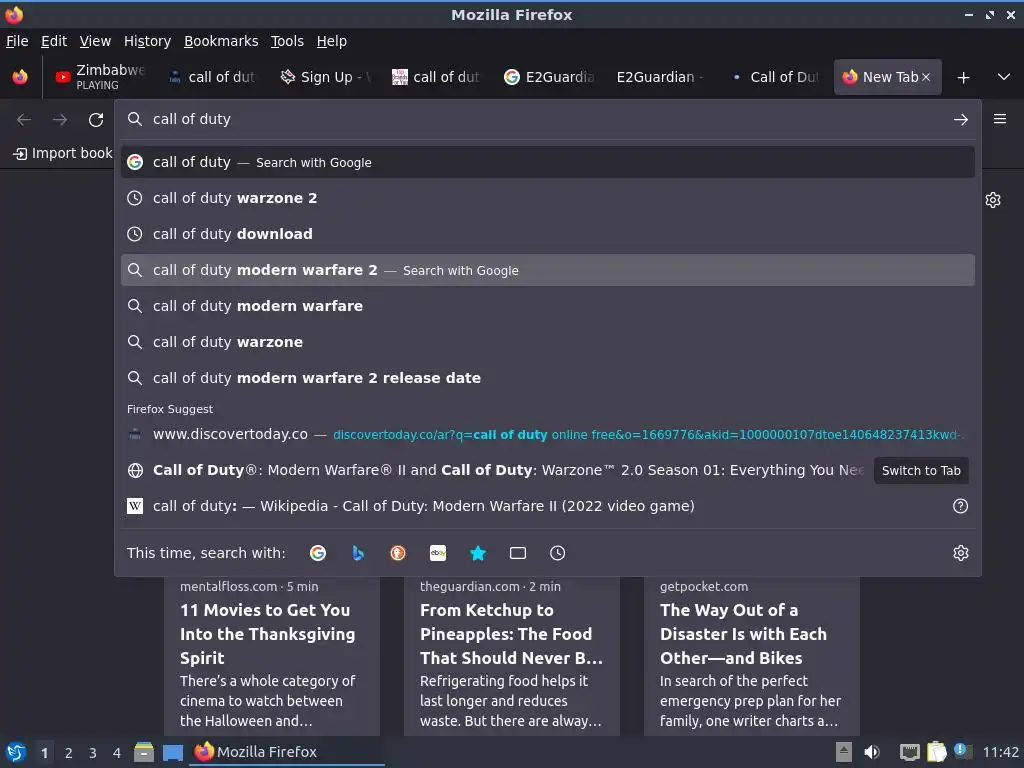
Task: Click the help icon on Wikipedia suggestion
Action: (x=960, y=506)
